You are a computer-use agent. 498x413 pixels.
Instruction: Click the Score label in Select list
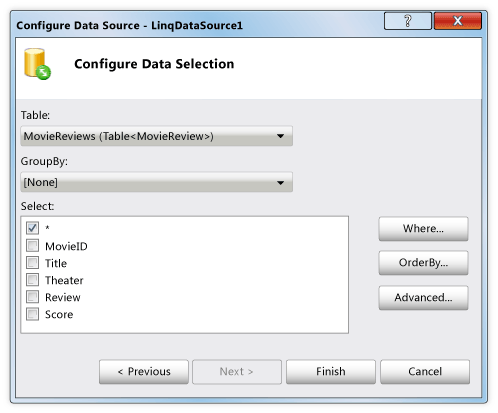[x=59, y=314]
